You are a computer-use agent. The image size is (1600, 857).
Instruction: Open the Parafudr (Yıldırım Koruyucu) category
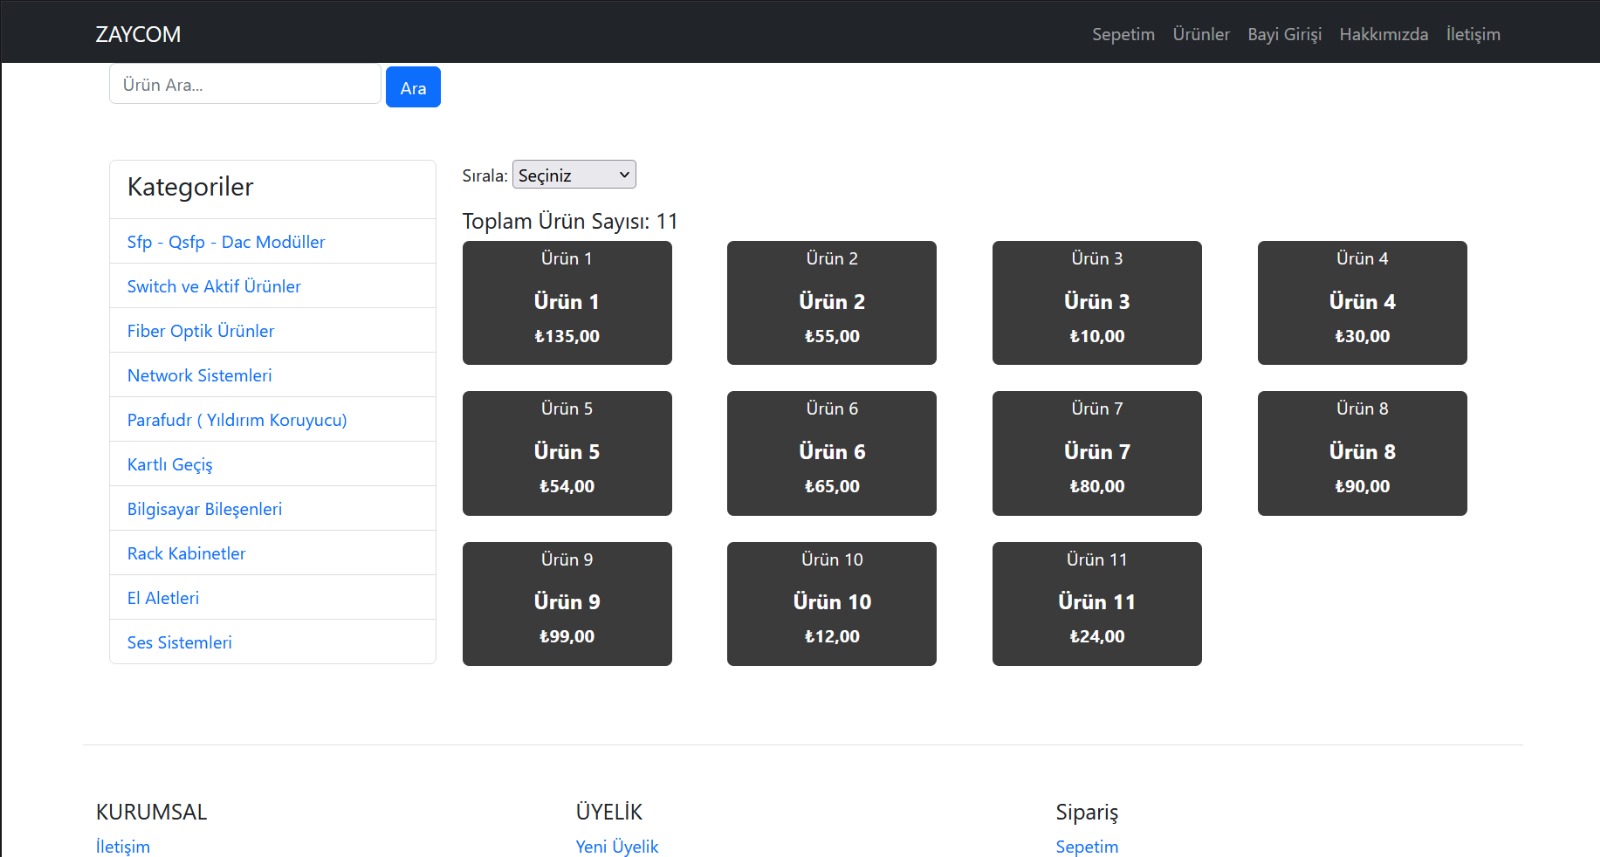pos(237,420)
